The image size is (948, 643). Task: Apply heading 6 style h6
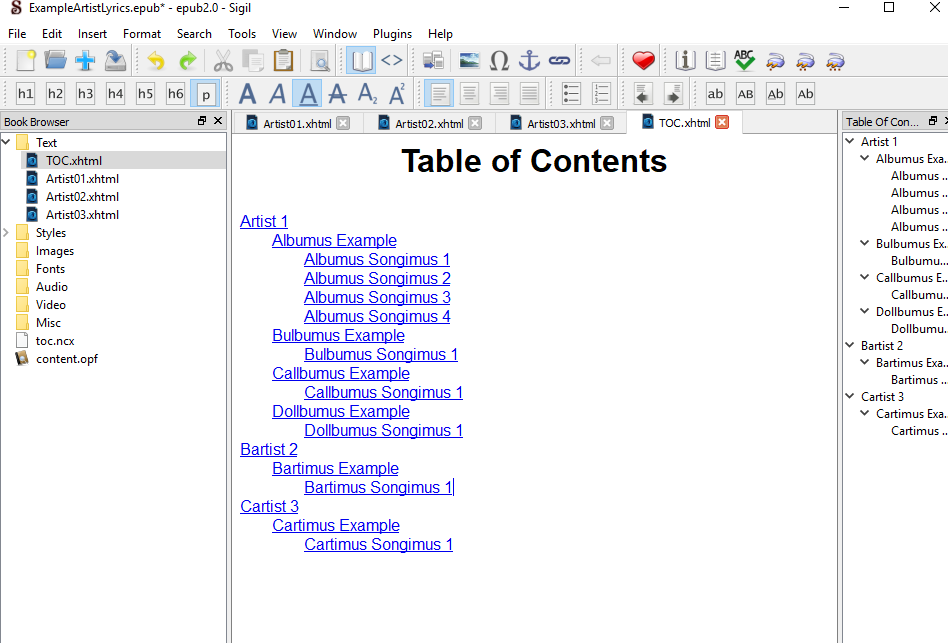pos(175,94)
